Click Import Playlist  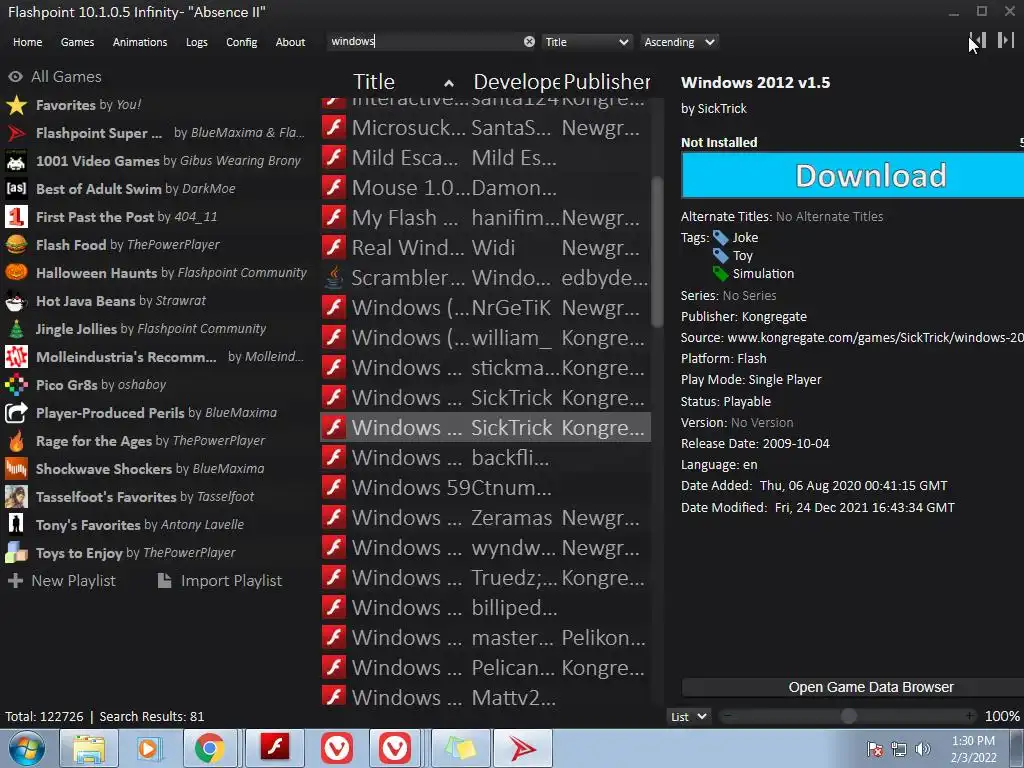coord(219,581)
